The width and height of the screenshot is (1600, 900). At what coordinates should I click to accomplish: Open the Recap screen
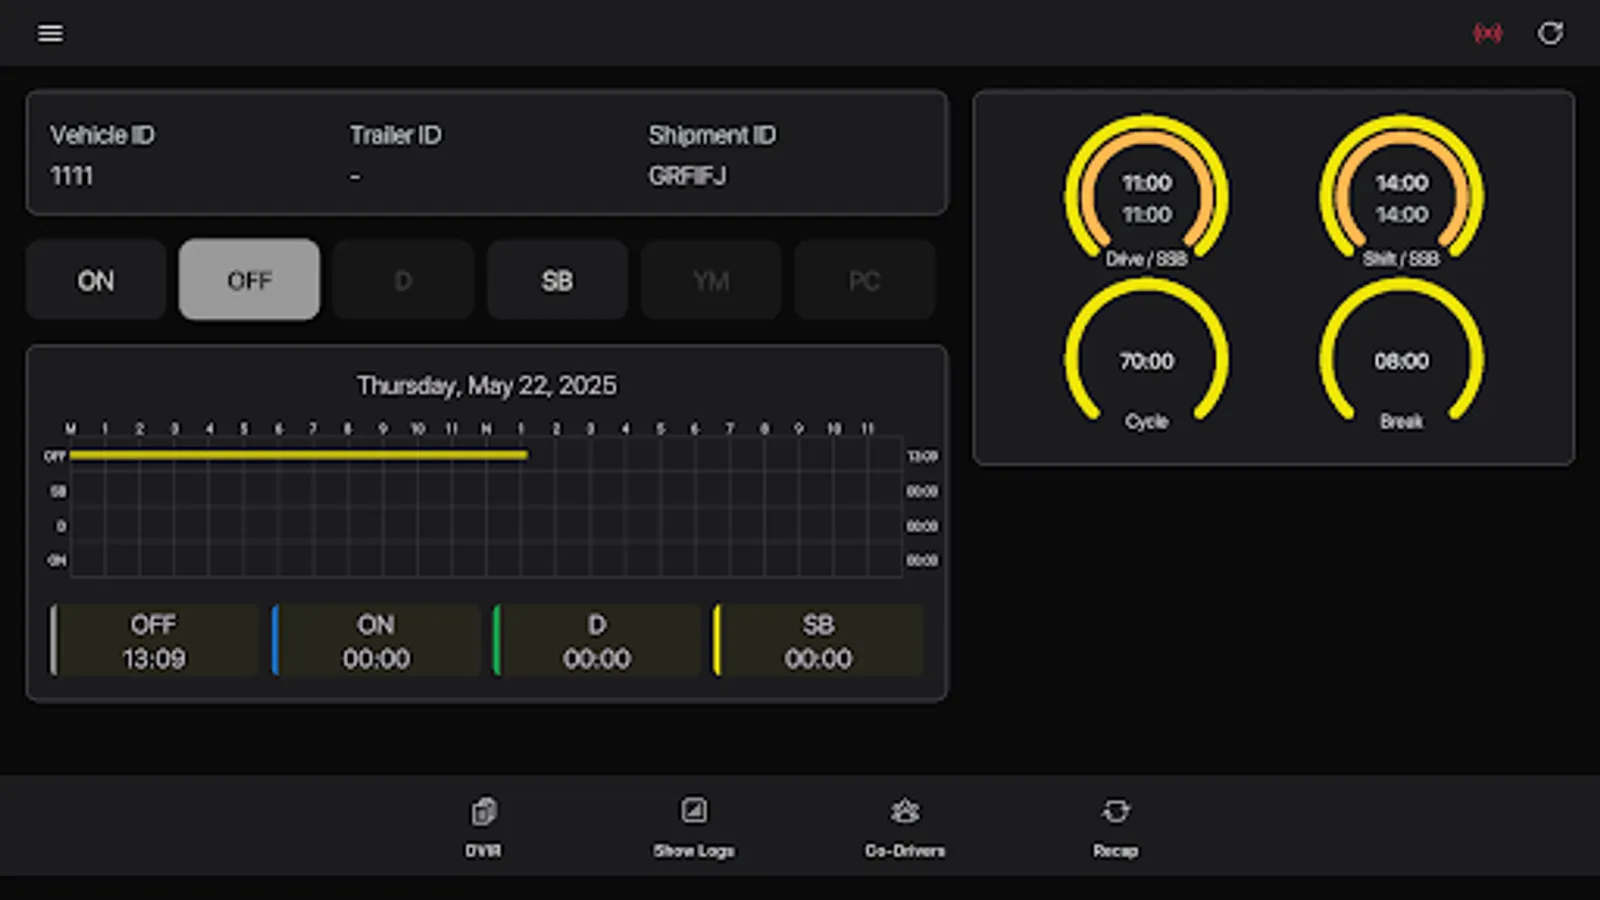[x=1114, y=825]
